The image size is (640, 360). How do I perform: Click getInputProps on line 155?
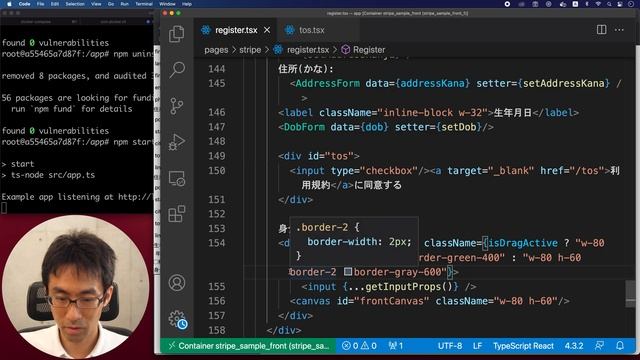coord(403,287)
